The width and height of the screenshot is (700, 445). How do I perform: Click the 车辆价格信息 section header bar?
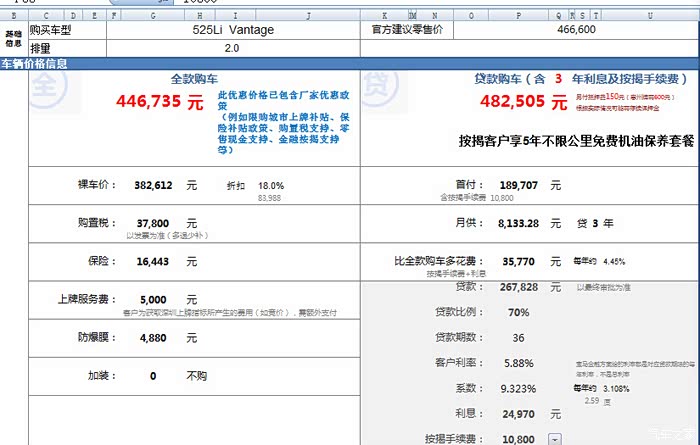coord(350,64)
